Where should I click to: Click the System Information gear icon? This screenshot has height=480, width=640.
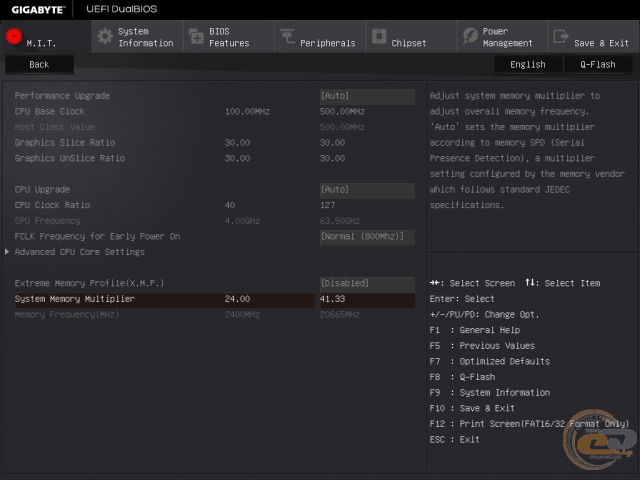point(104,37)
